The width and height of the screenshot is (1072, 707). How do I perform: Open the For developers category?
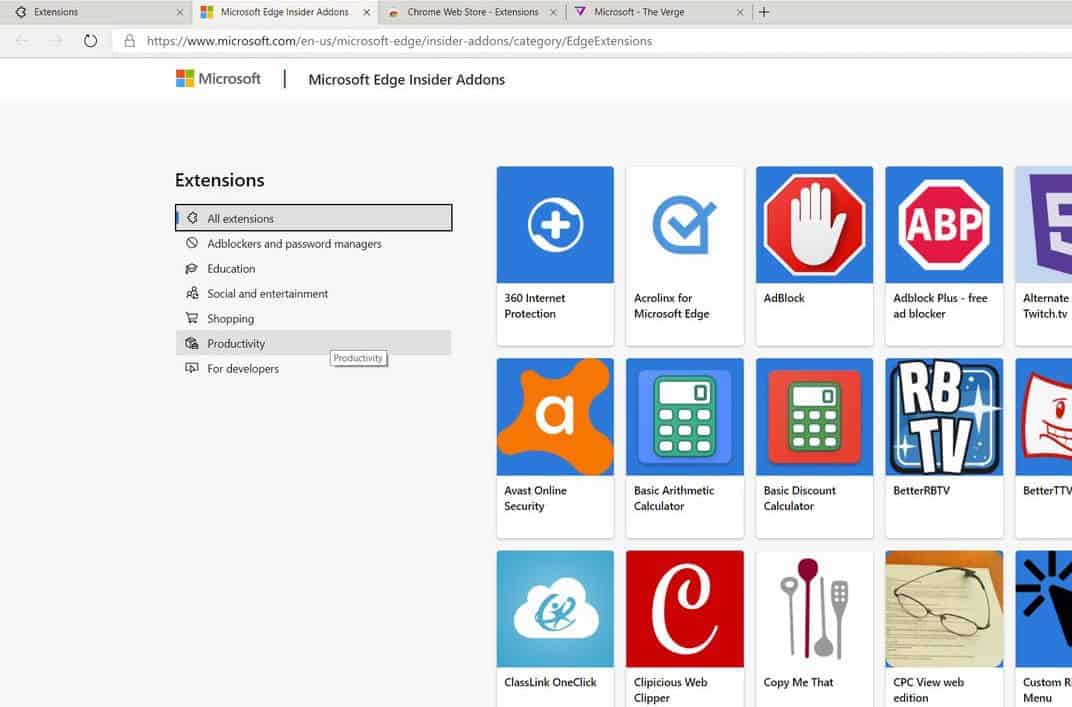[242, 368]
